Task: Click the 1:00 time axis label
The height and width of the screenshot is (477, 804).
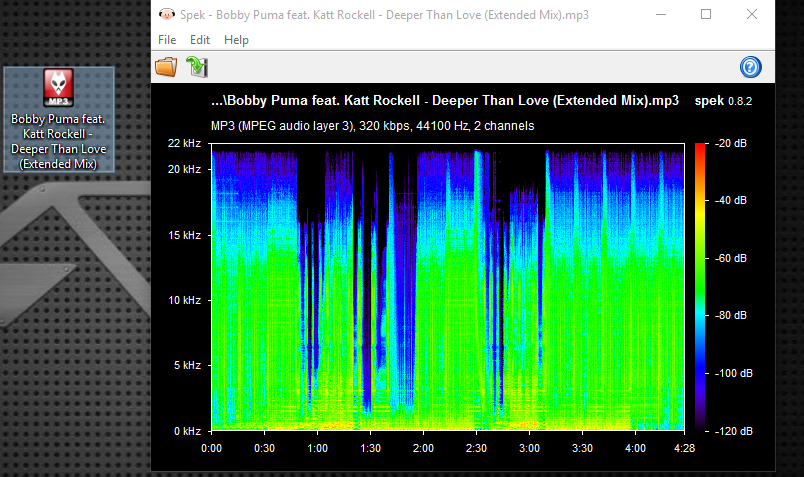Action: click(317, 448)
